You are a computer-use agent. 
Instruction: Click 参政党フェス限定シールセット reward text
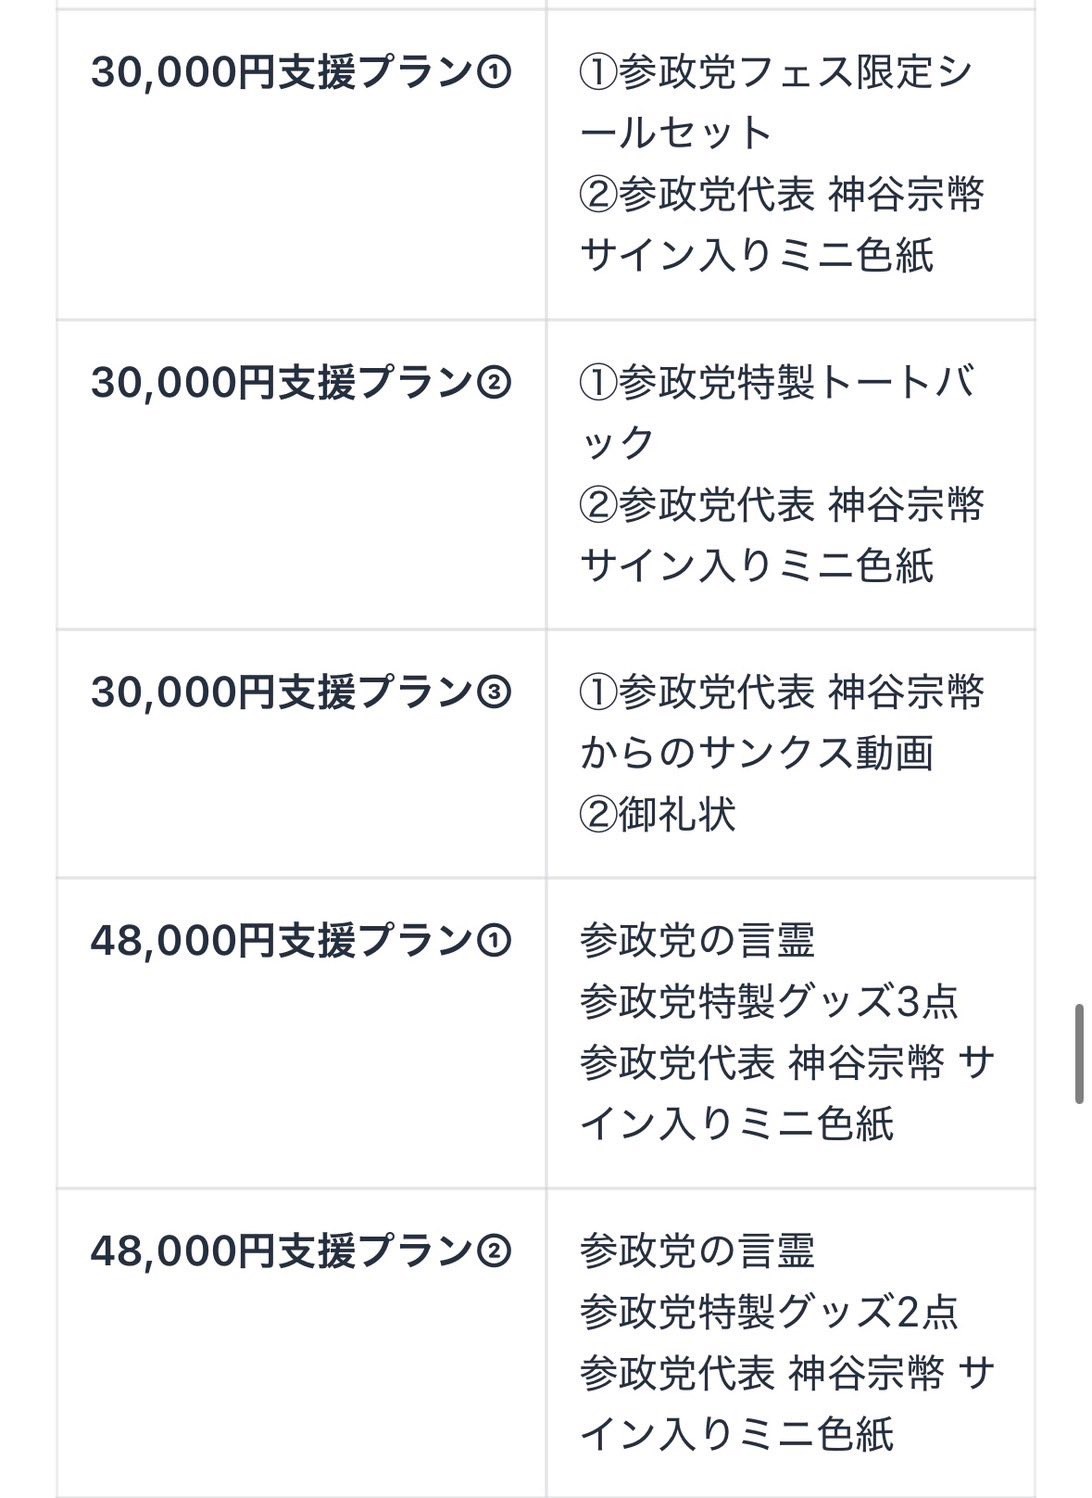(775, 102)
